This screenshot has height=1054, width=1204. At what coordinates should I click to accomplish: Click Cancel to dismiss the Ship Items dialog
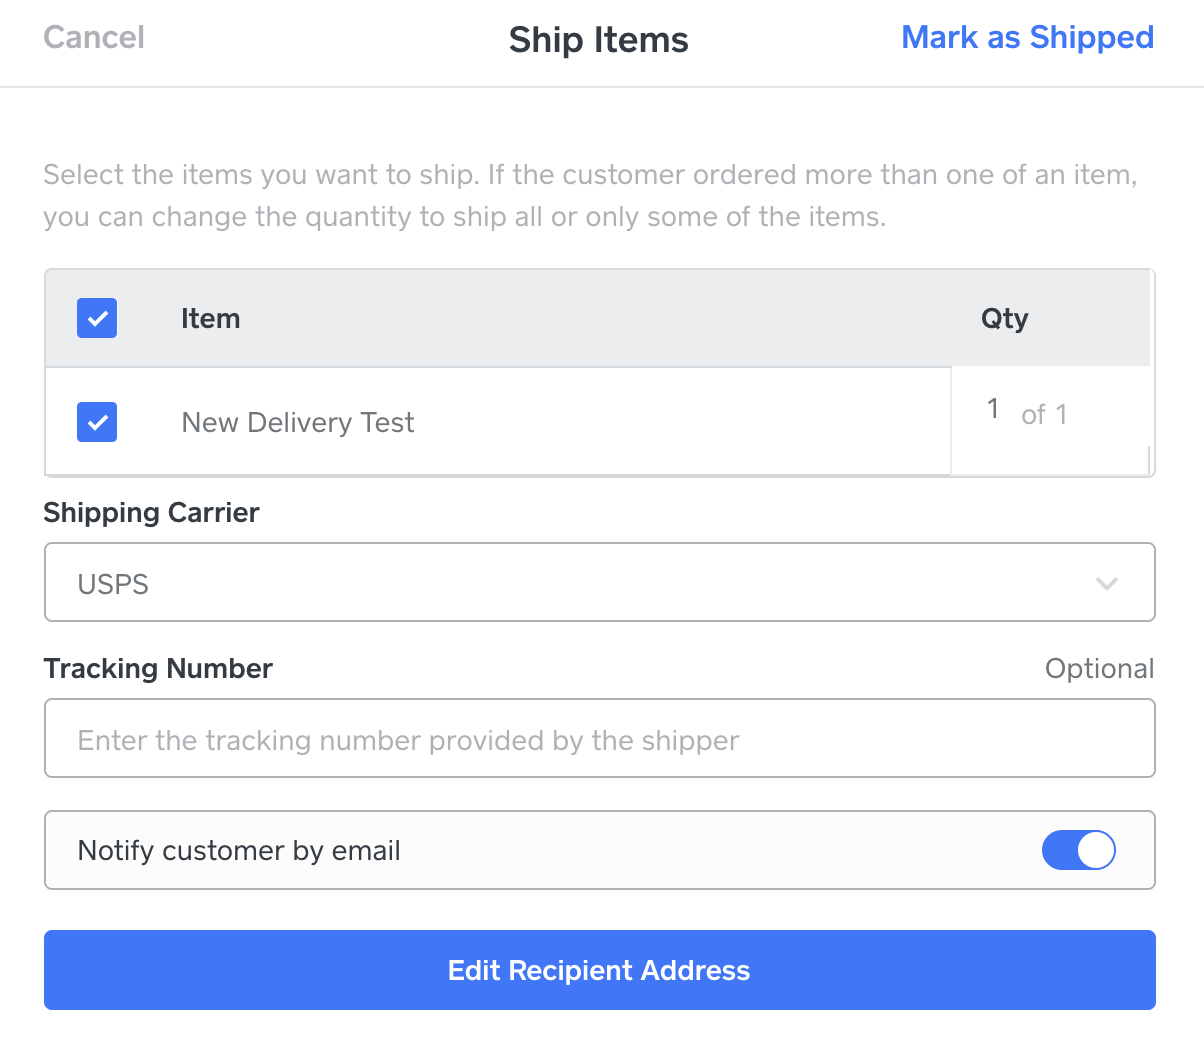click(x=94, y=38)
